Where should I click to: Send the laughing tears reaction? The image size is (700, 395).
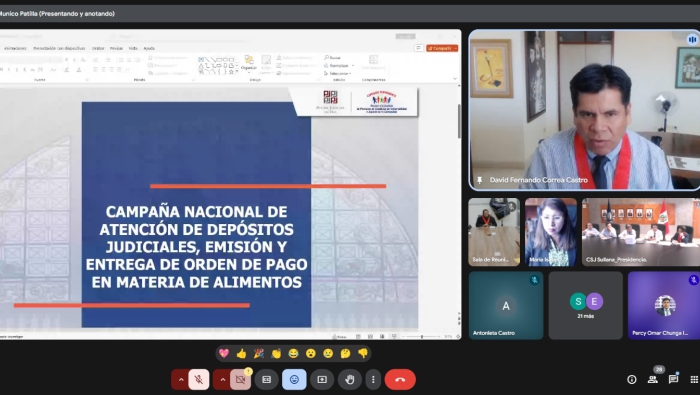point(293,353)
